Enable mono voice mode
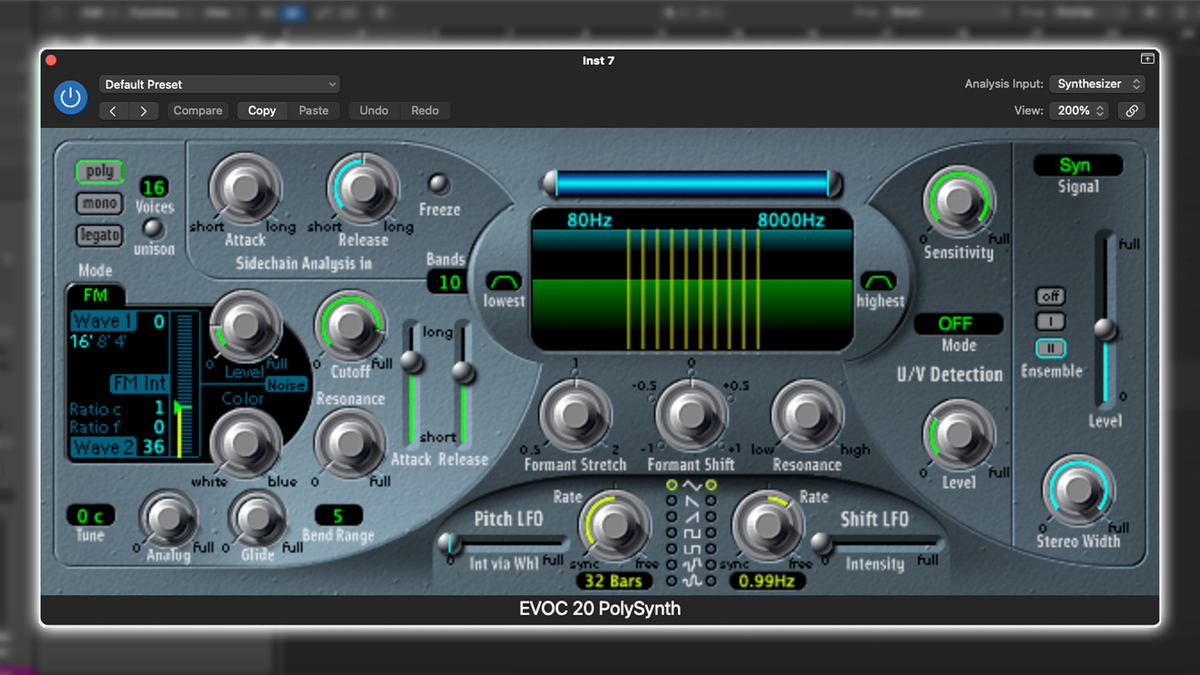Image resolution: width=1200 pixels, height=675 pixels. 98,203
